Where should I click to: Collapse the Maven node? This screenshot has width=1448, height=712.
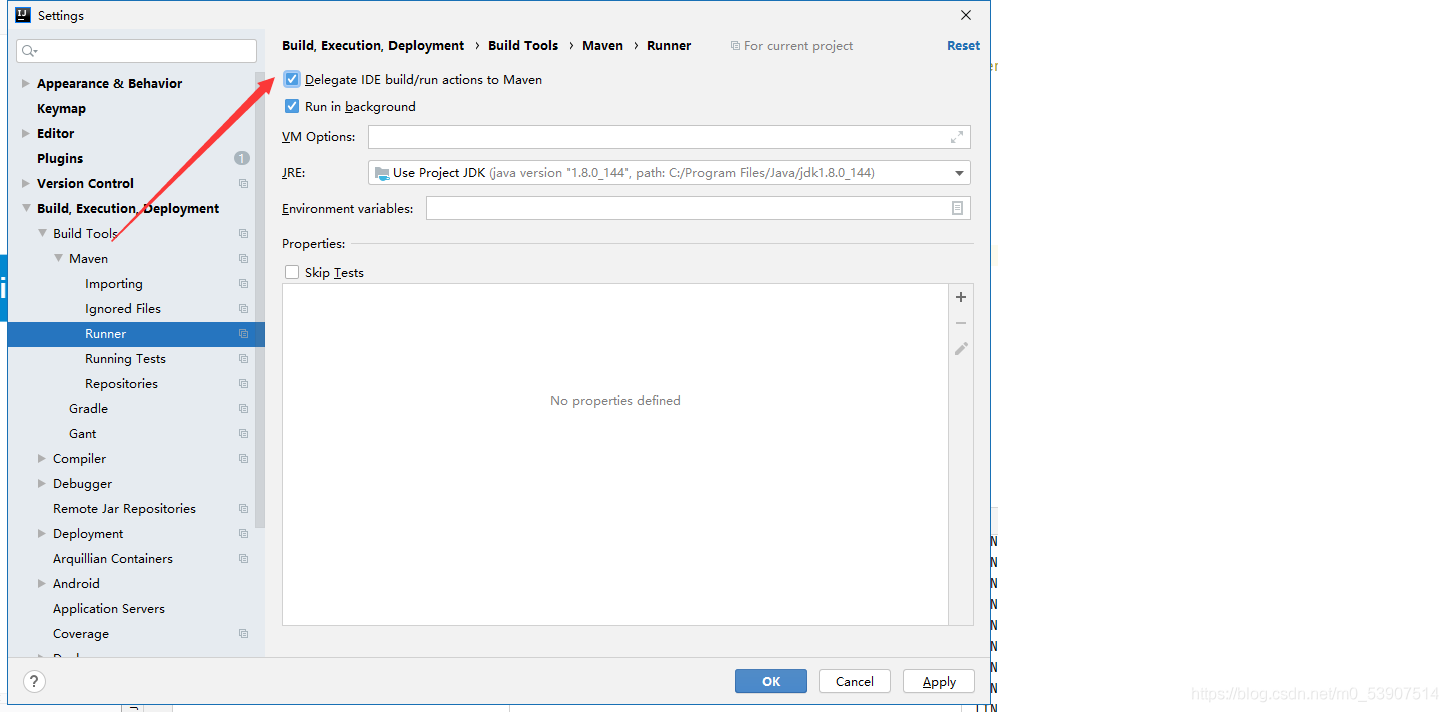[x=58, y=259]
